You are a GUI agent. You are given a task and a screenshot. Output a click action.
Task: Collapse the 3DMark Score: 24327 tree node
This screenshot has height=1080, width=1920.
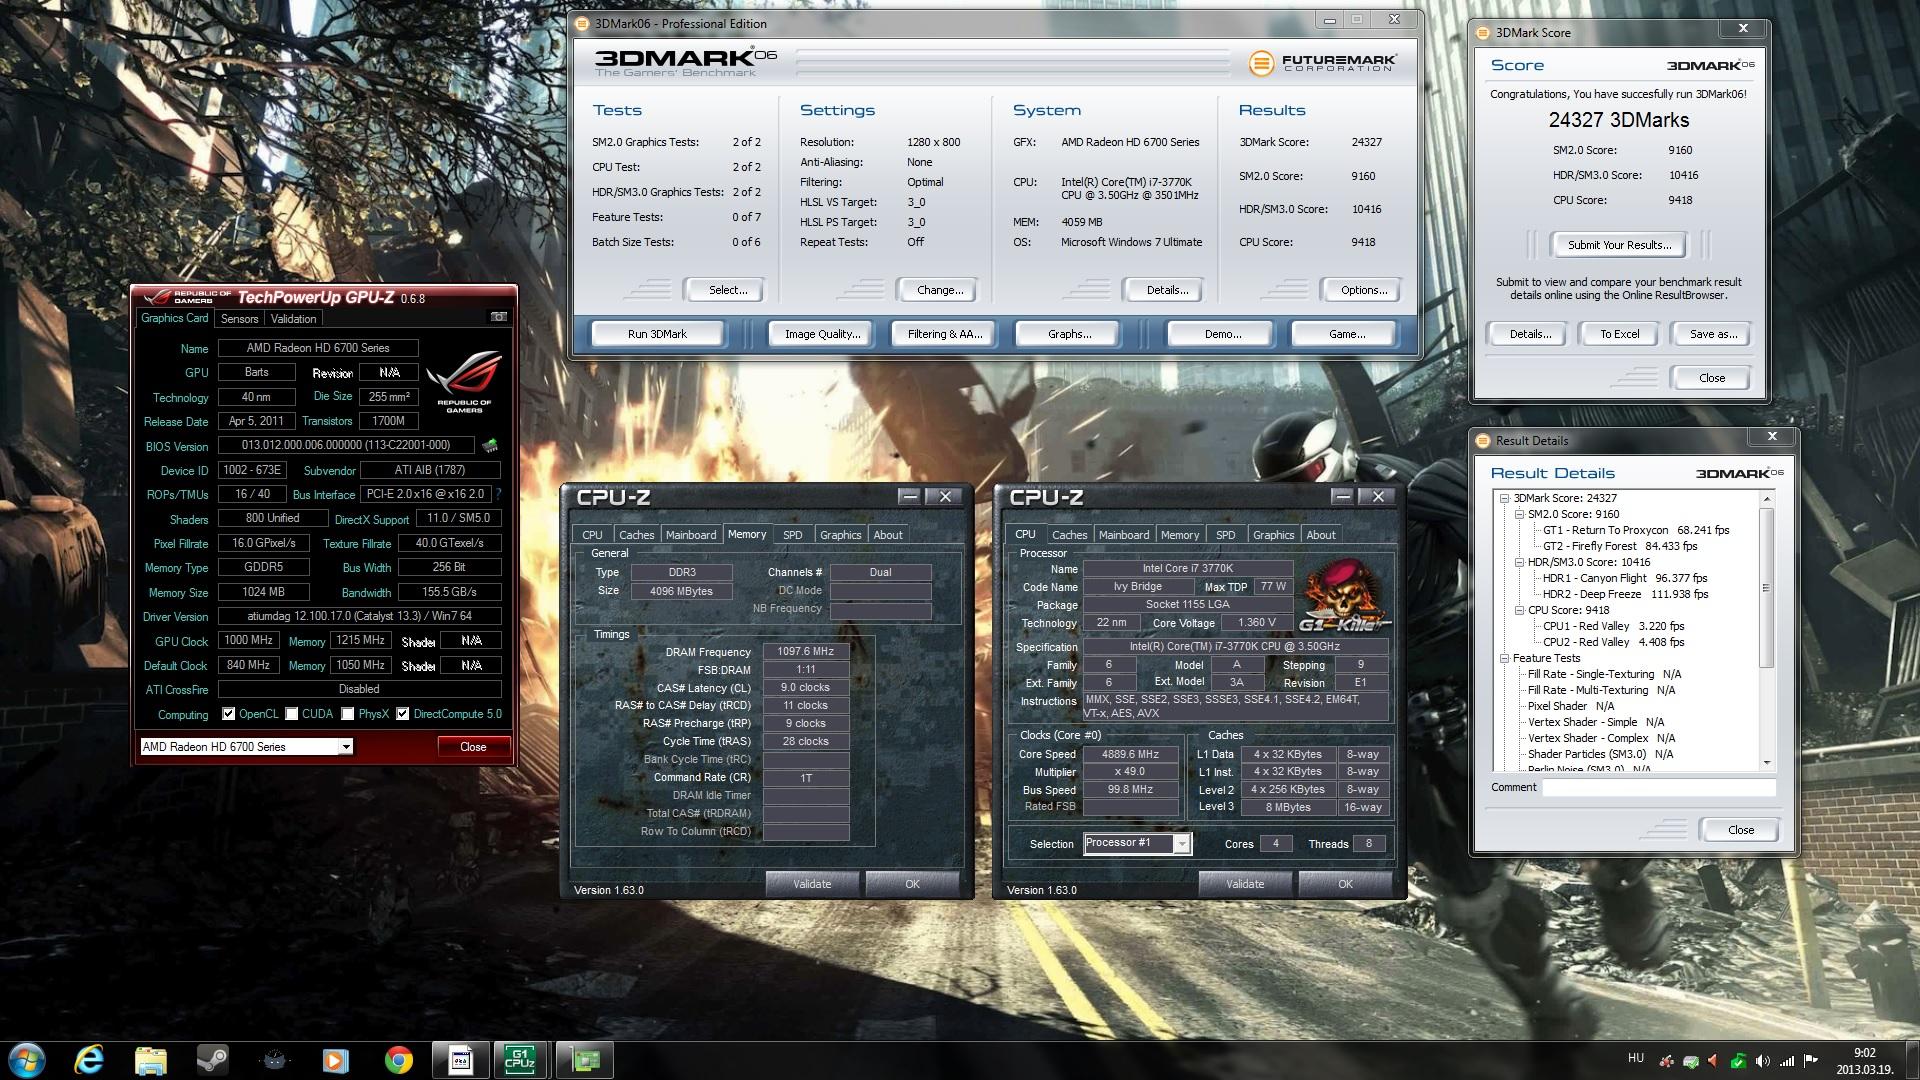[1503, 498]
